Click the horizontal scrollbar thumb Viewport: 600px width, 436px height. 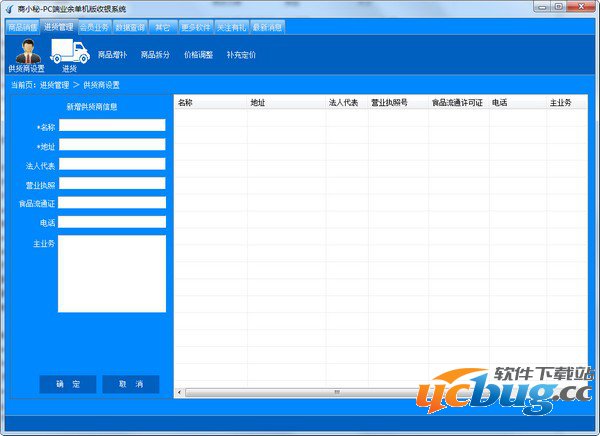(x=337, y=392)
